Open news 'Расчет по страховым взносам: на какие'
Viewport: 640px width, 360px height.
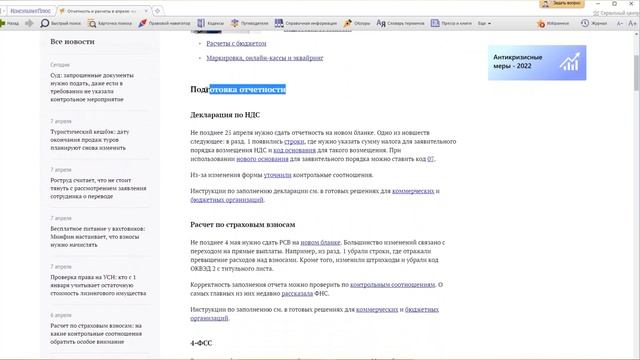(96, 333)
